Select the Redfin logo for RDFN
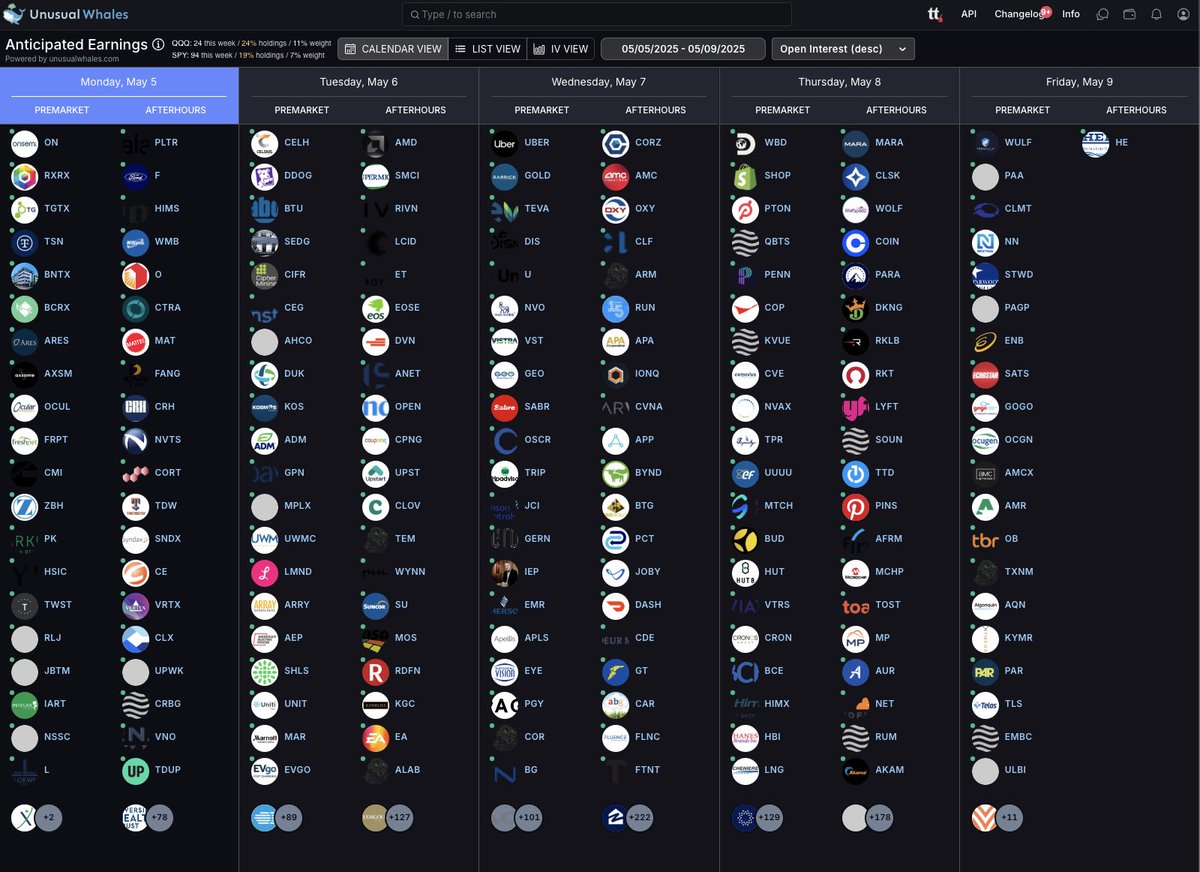Image resolution: width=1200 pixels, height=872 pixels. coord(376,672)
